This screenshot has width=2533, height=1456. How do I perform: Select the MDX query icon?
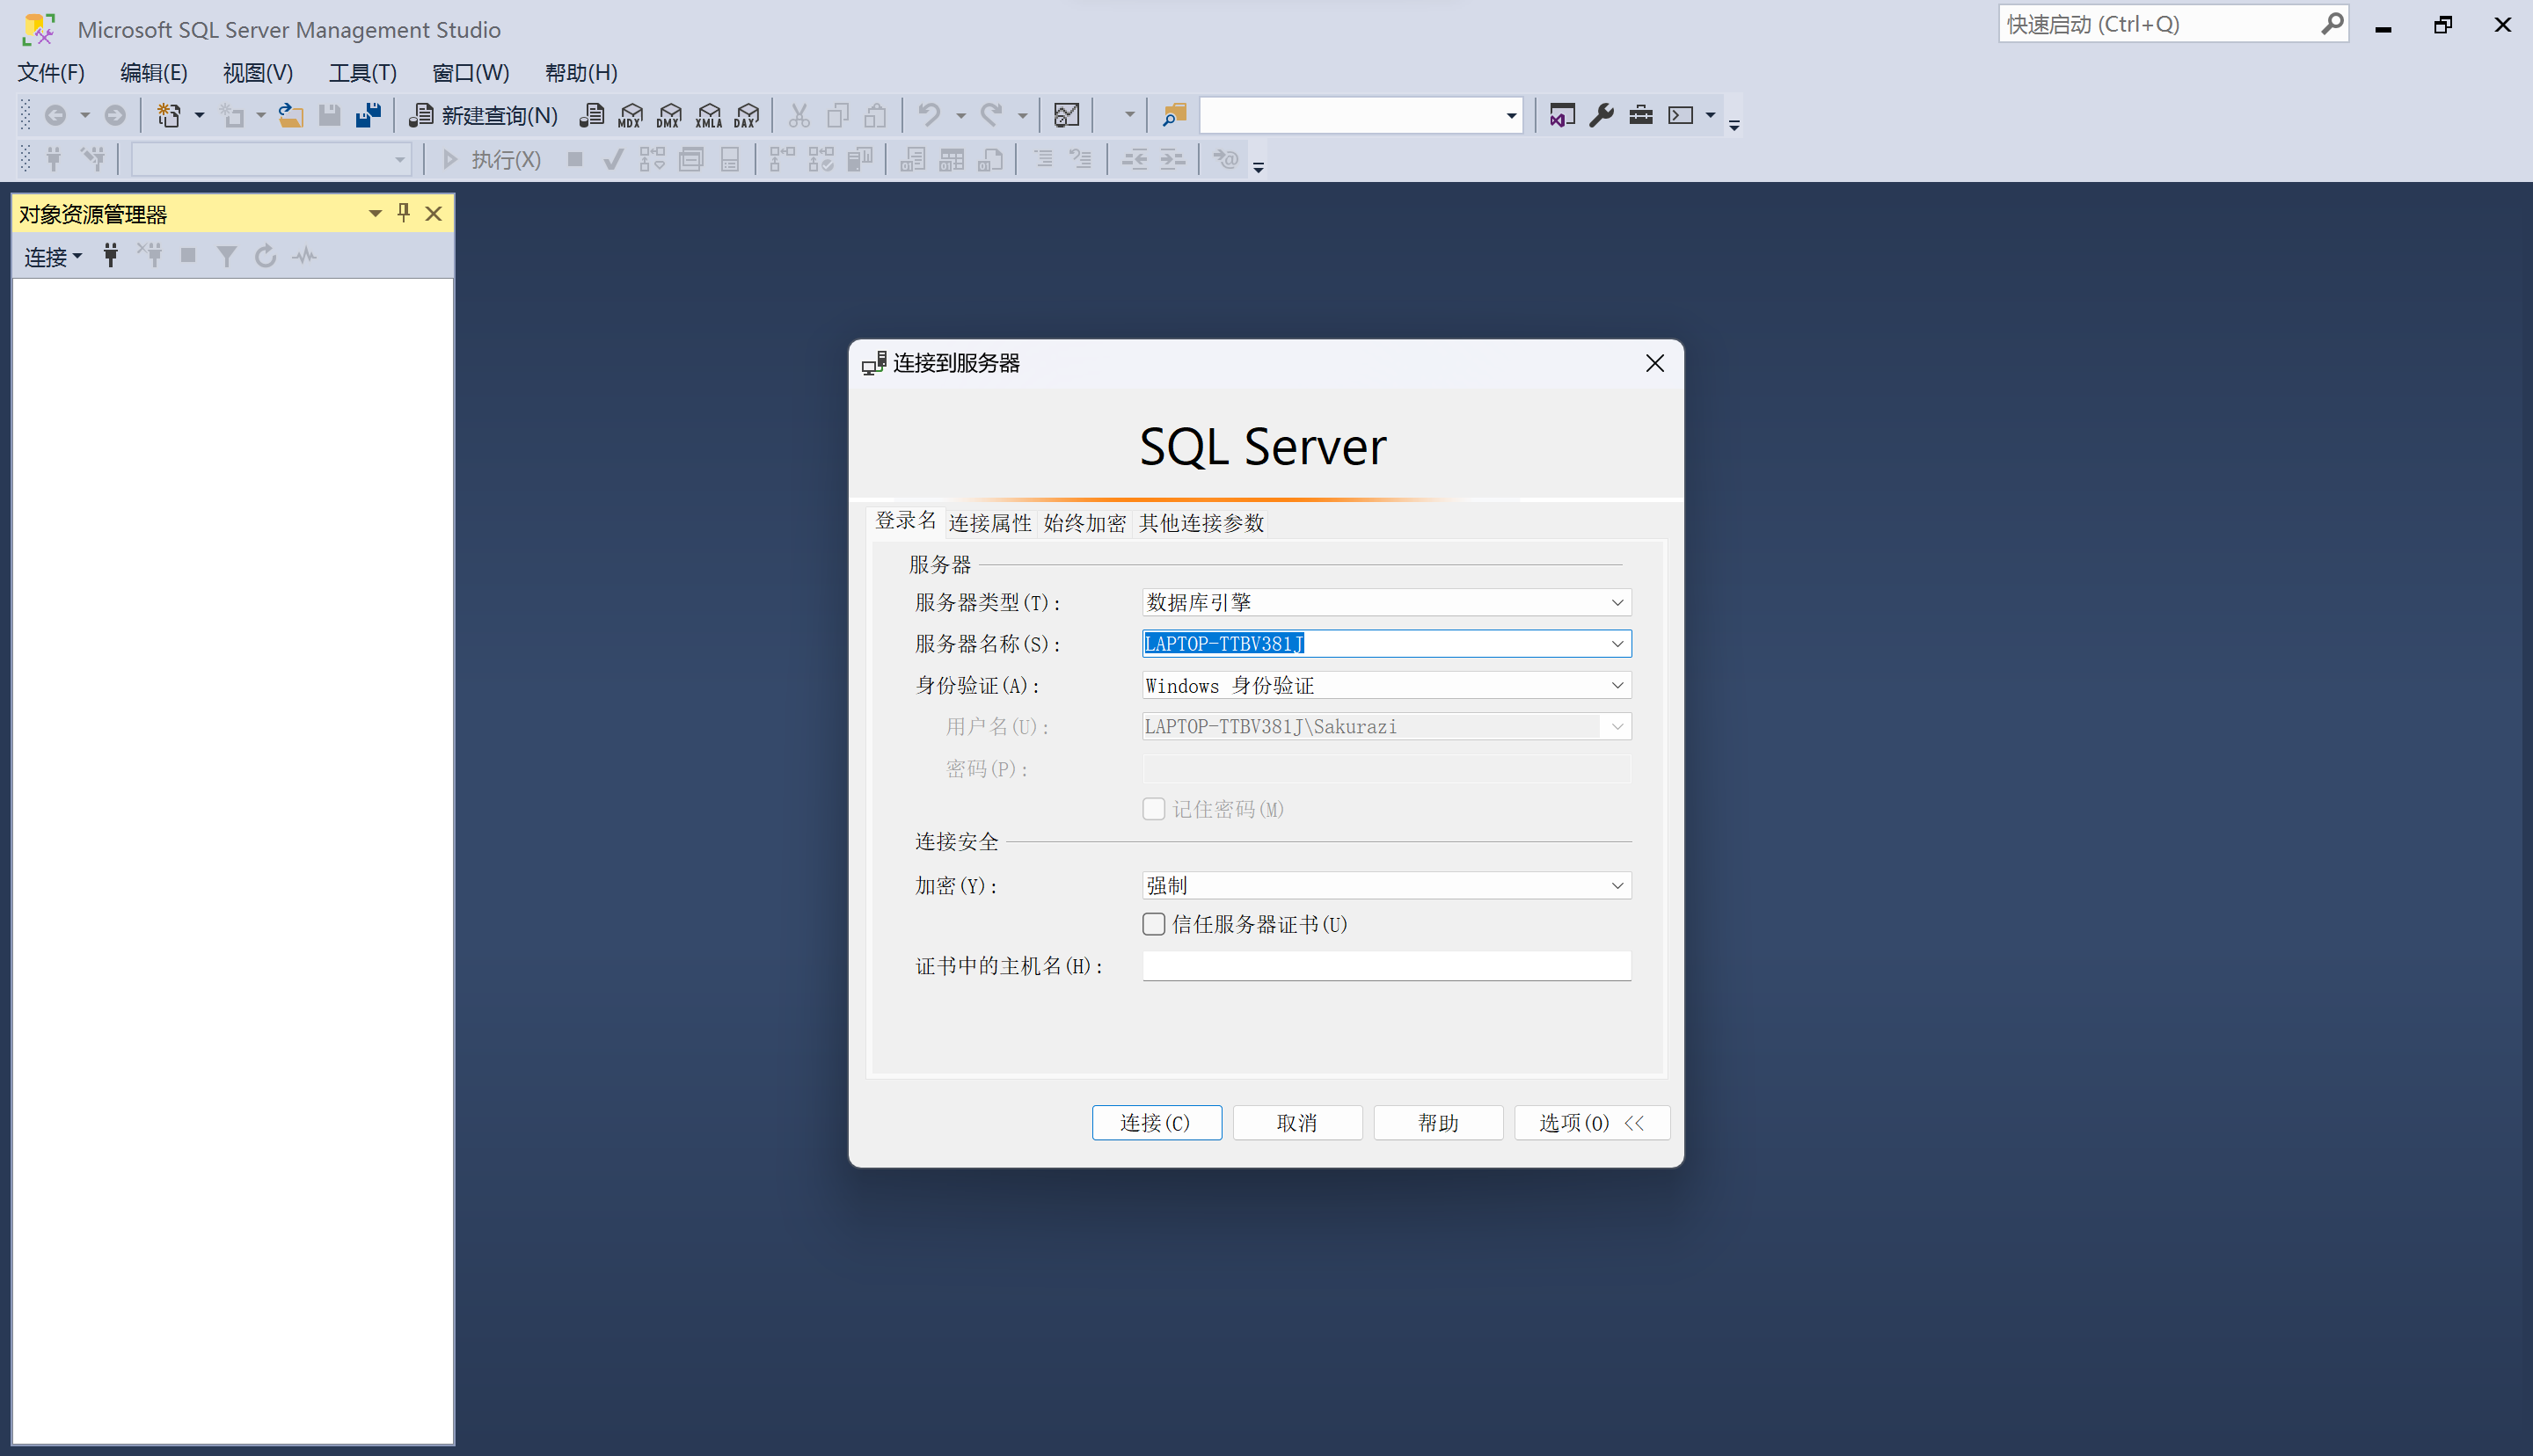630,115
